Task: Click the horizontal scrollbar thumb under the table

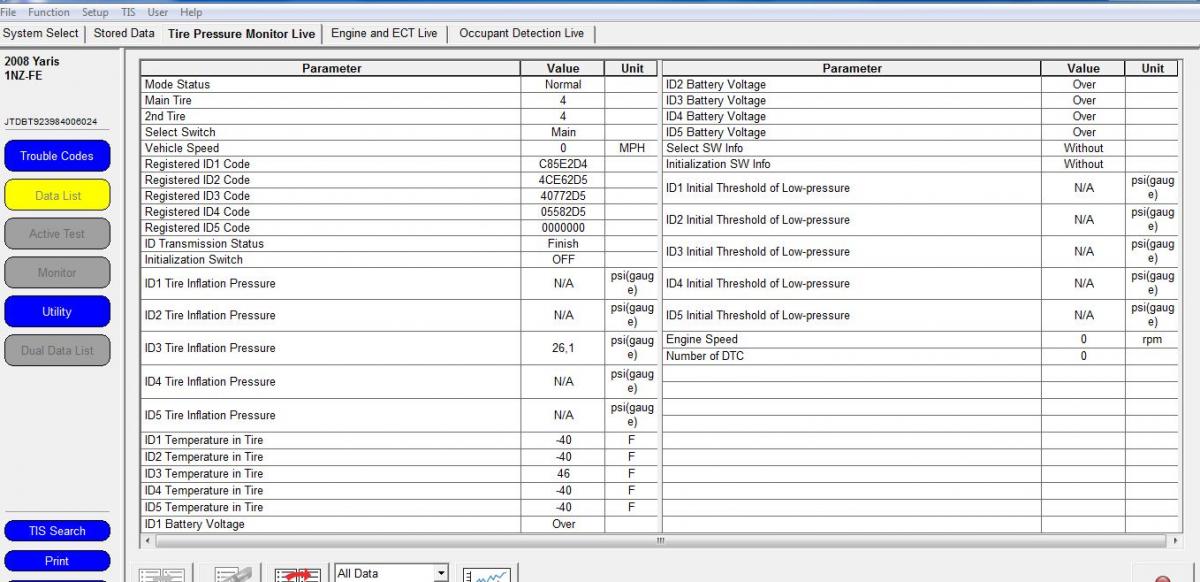Action: point(660,540)
